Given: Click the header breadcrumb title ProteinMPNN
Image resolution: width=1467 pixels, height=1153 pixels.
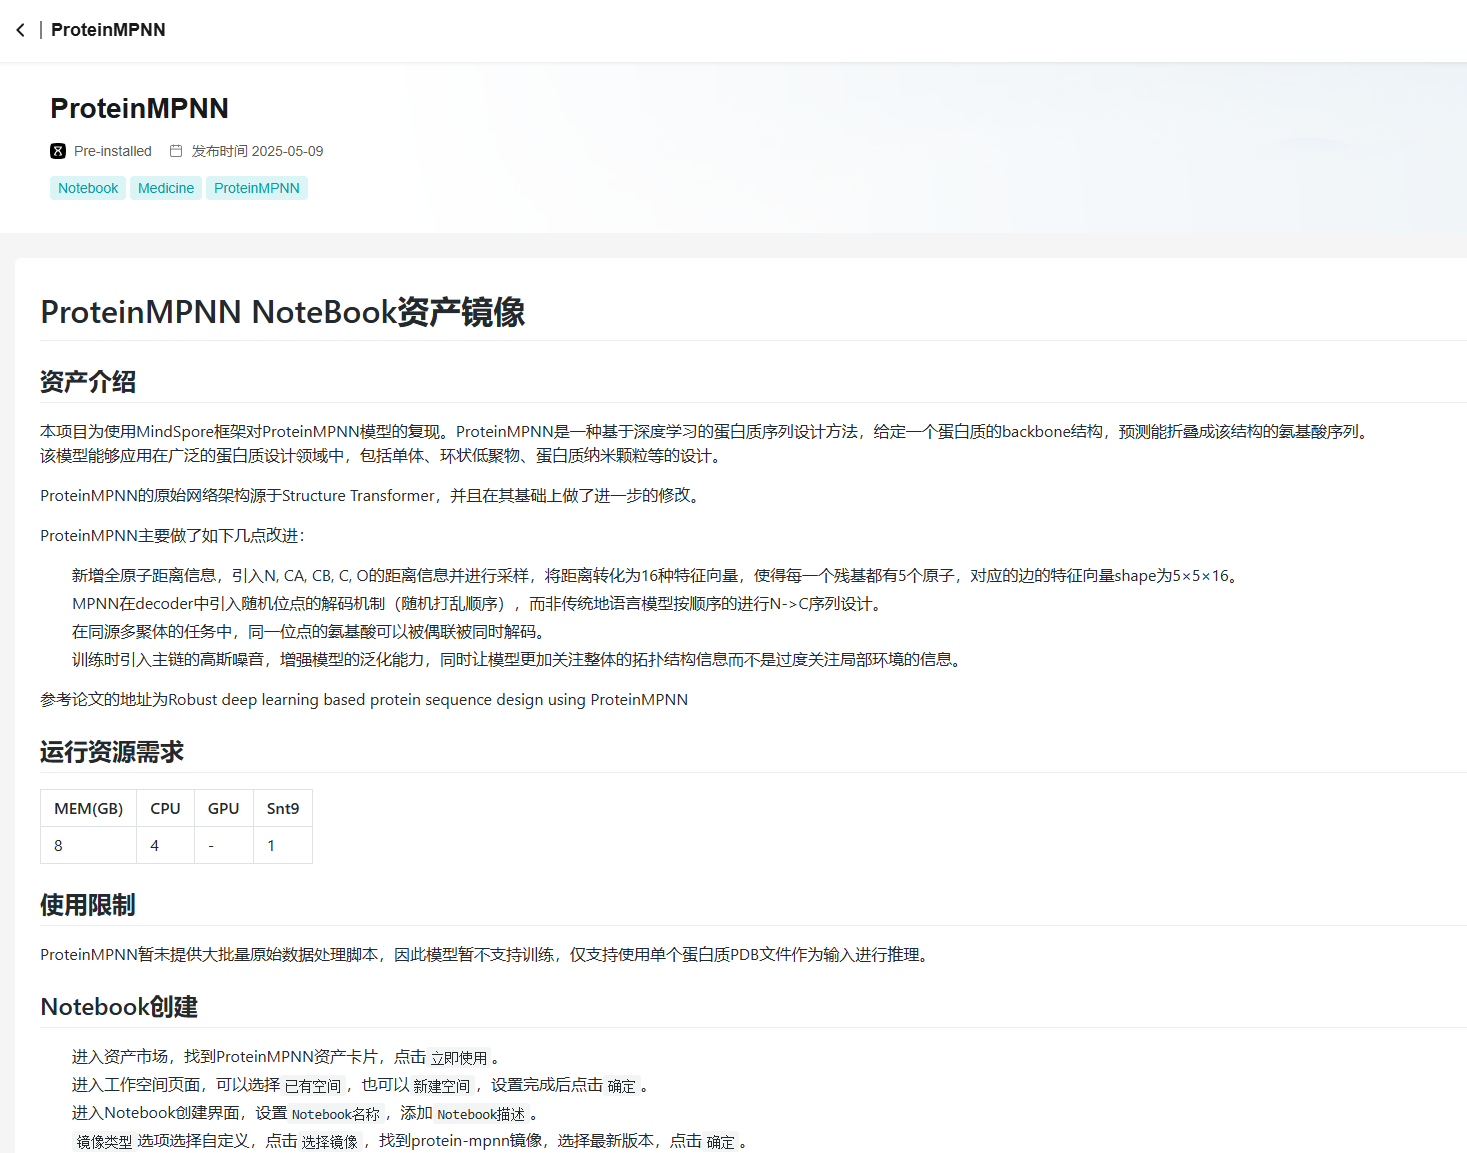Looking at the screenshot, I should [108, 30].
